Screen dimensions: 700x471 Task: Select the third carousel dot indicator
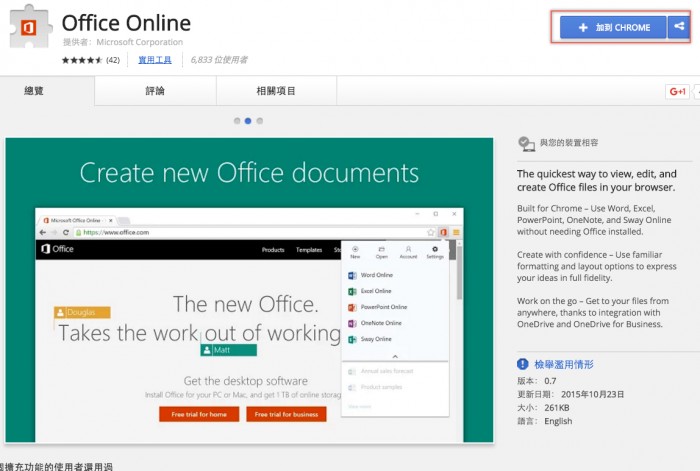[x=260, y=121]
